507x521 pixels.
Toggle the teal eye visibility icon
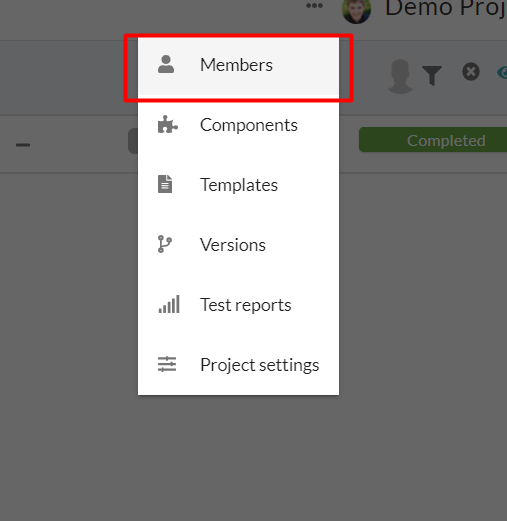point(502,72)
